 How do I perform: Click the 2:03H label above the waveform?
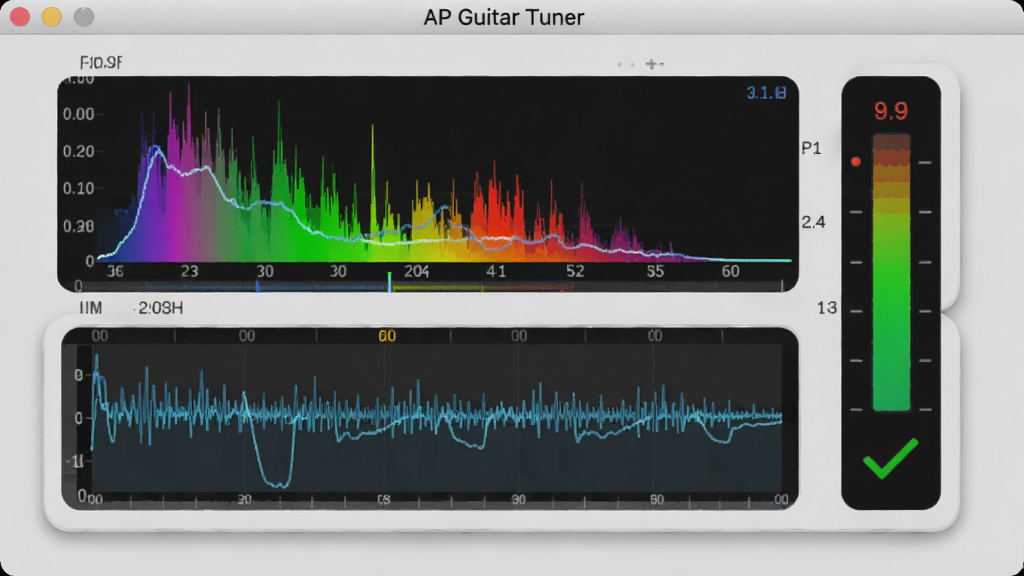click(160, 308)
